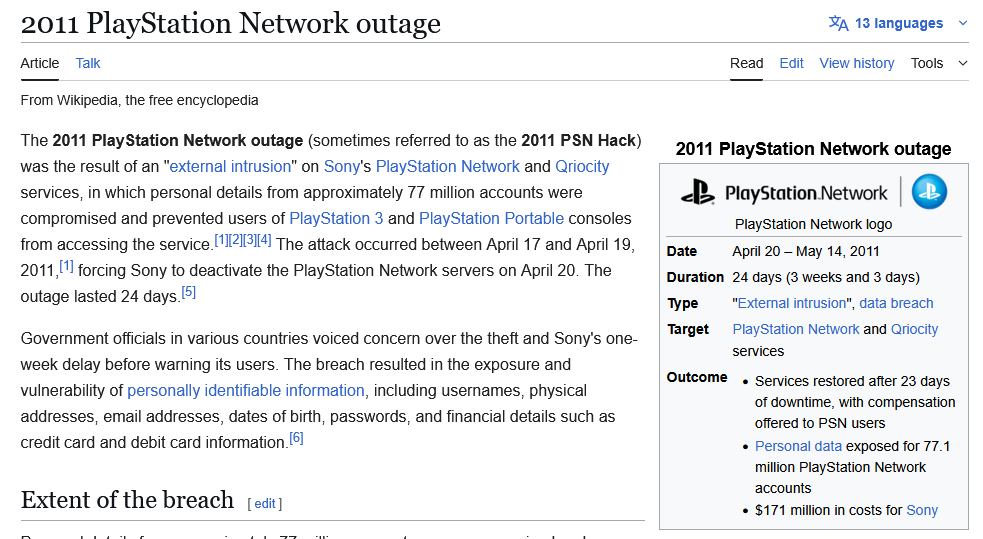Open citation reference [2]
This screenshot has width=983, height=539.
(x=236, y=239)
